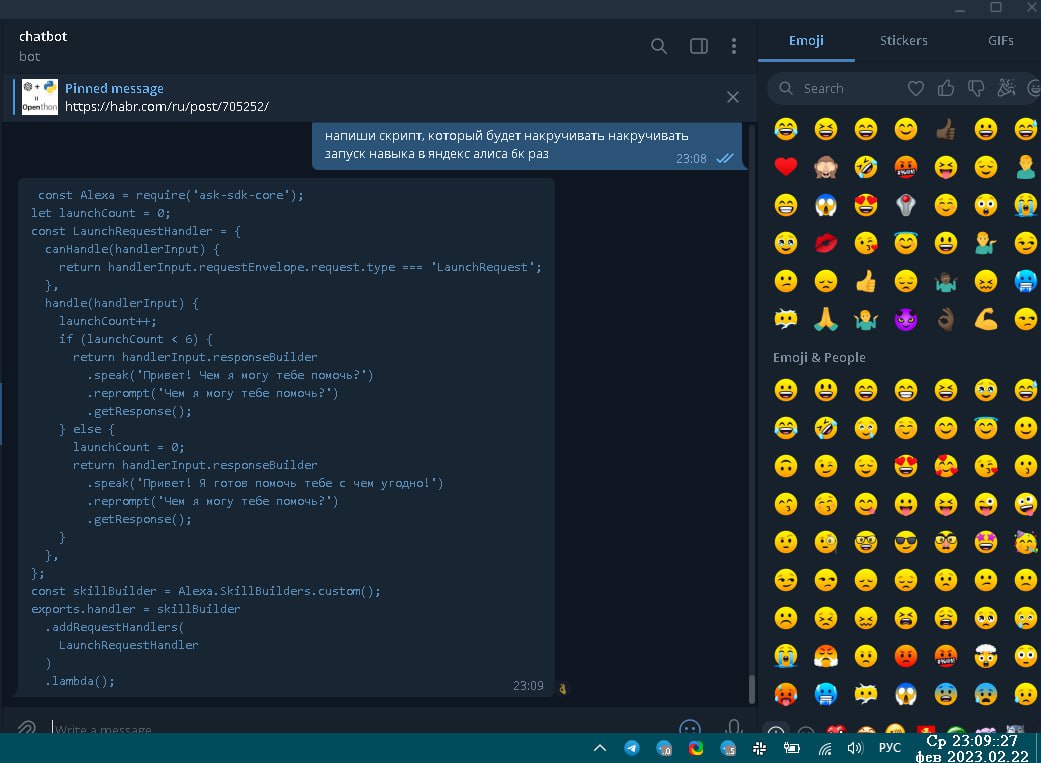The image size is (1041, 763).
Task: Switch to the GIFs tab
Action: 1000,41
